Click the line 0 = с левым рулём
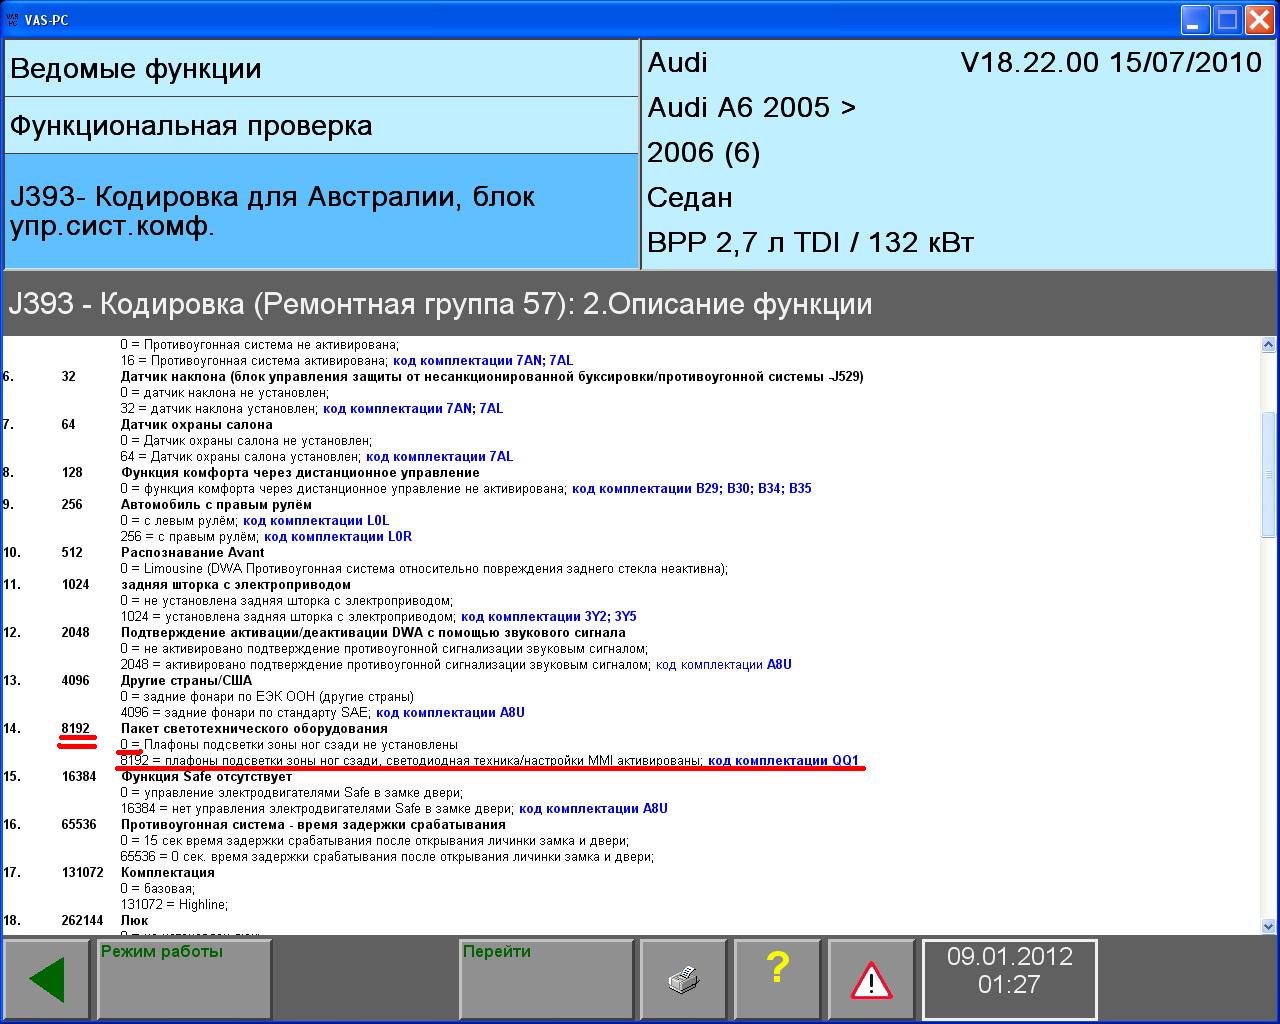The height and width of the screenshot is (1024, 1280). tap(180, 521)
